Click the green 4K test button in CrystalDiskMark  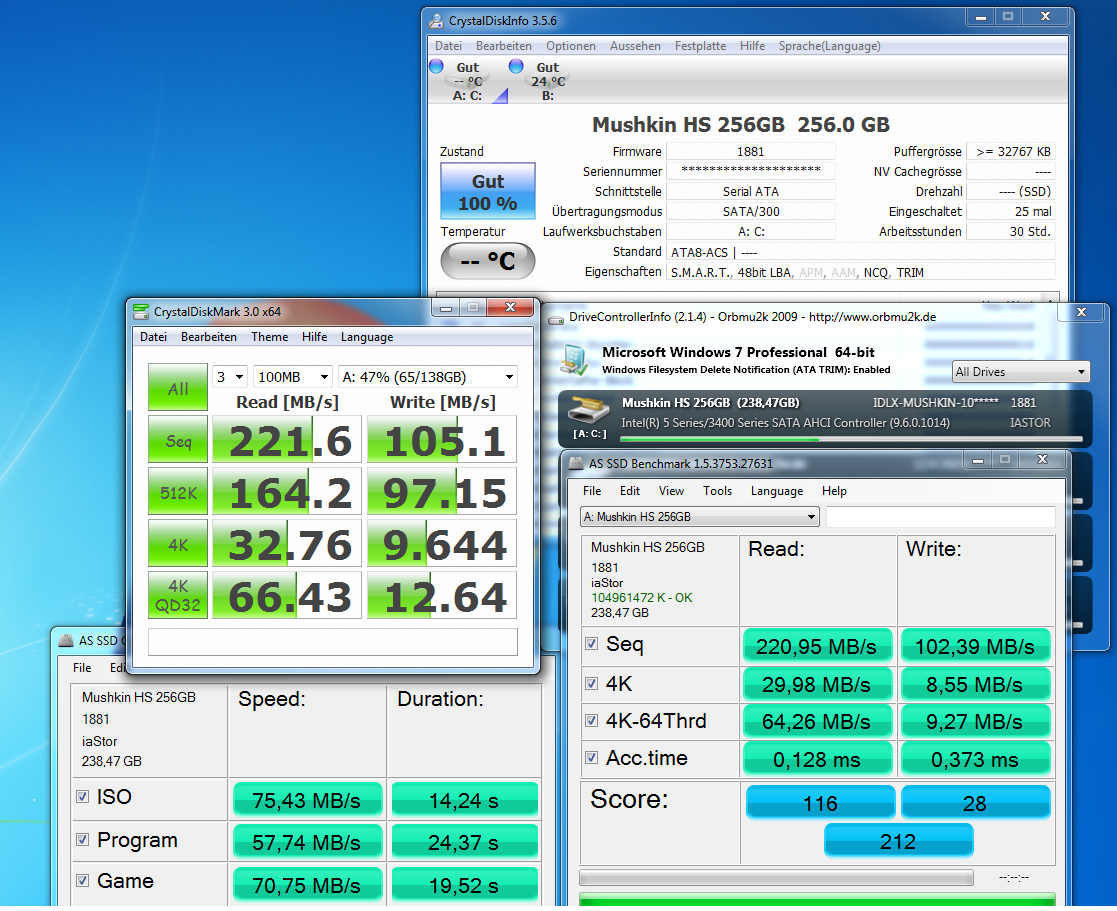178,543
